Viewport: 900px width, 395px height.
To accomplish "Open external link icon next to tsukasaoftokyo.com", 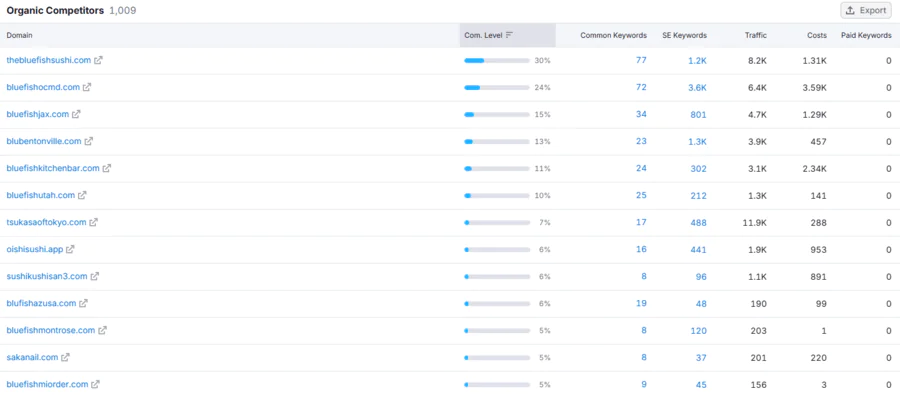I will (x=94, y=222).
